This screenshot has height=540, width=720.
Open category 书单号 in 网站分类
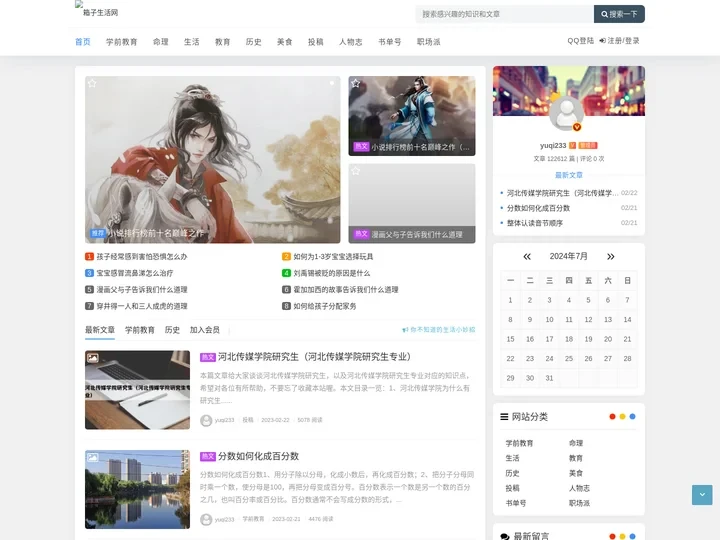[x=516, y=503]
